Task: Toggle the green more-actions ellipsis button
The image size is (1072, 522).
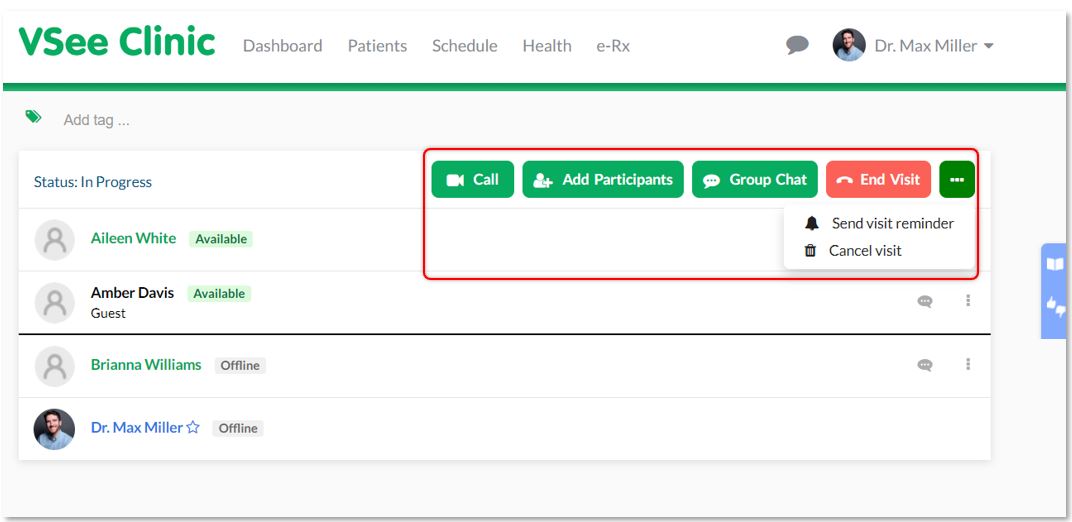Action: pos(957,180)
